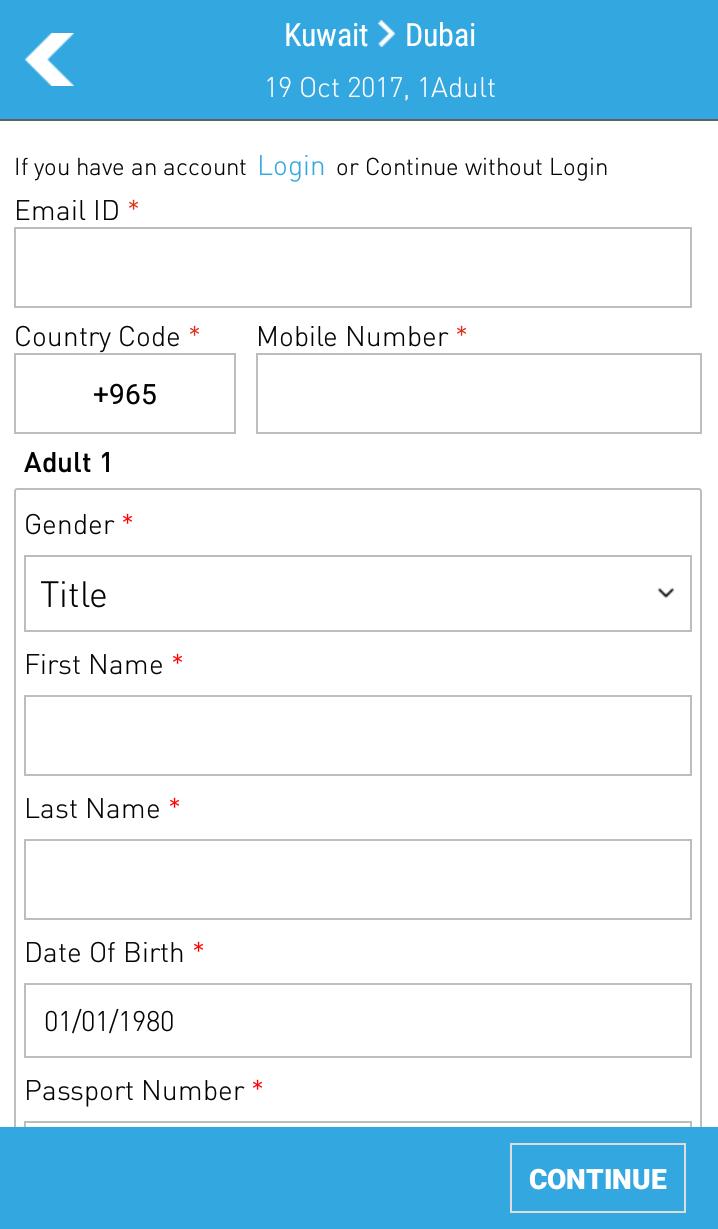This screenshot has width=718, height=1229.
Task: Click the First Name text box
Action: (358, 735)
